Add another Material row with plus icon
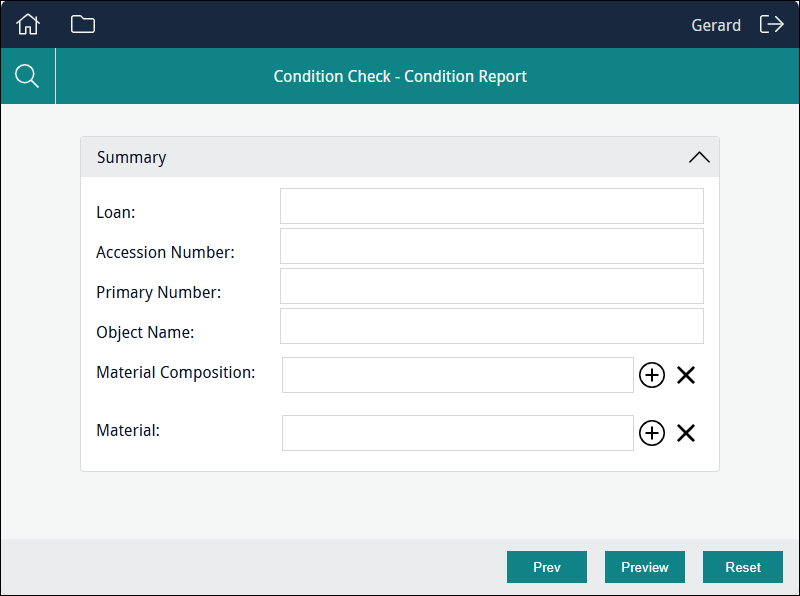The width and height of the screenshot is (800, 596). 651,433
